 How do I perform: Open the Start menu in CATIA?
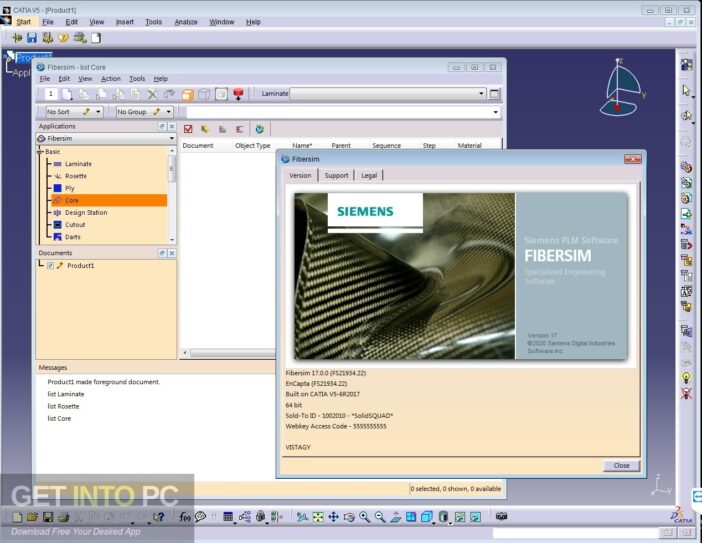24,22
